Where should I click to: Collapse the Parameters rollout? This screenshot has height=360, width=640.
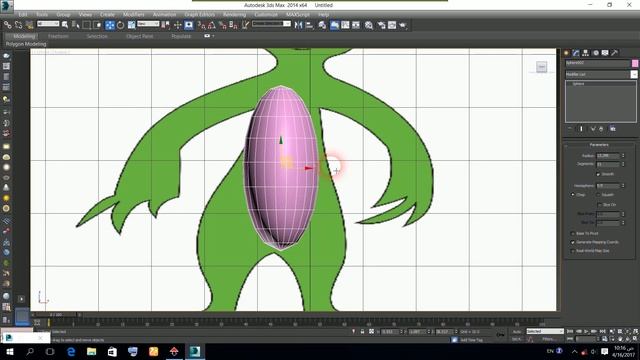(599, 145)
